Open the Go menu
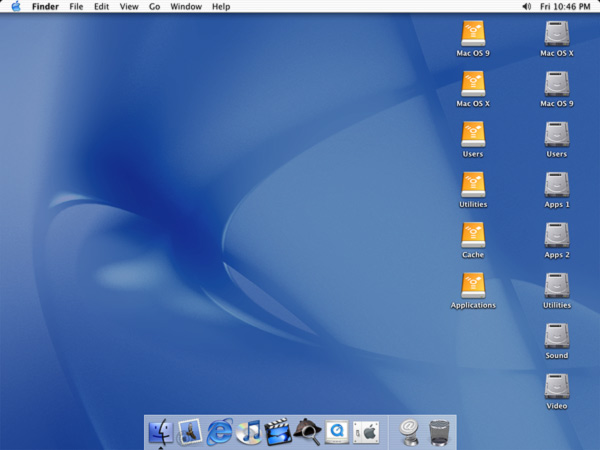This screenshot has height=450, width=600. click(154, 7)
